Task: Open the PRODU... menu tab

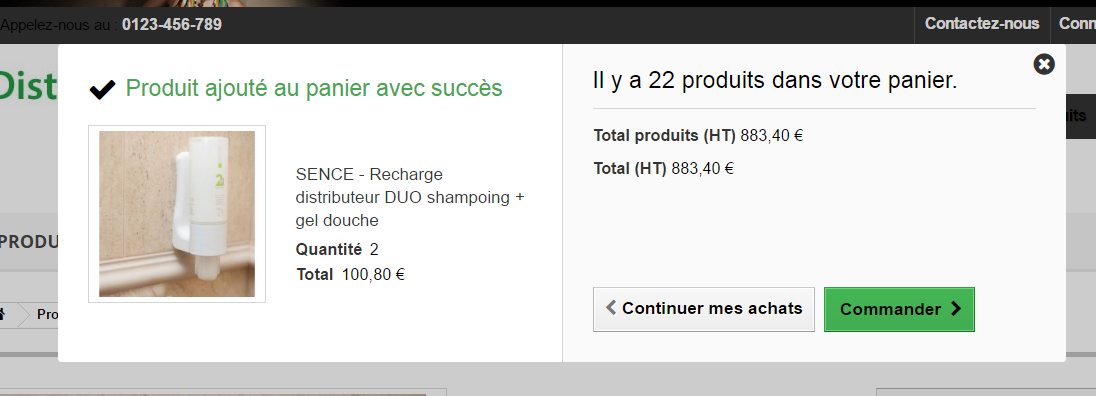Action: [29, 242]
